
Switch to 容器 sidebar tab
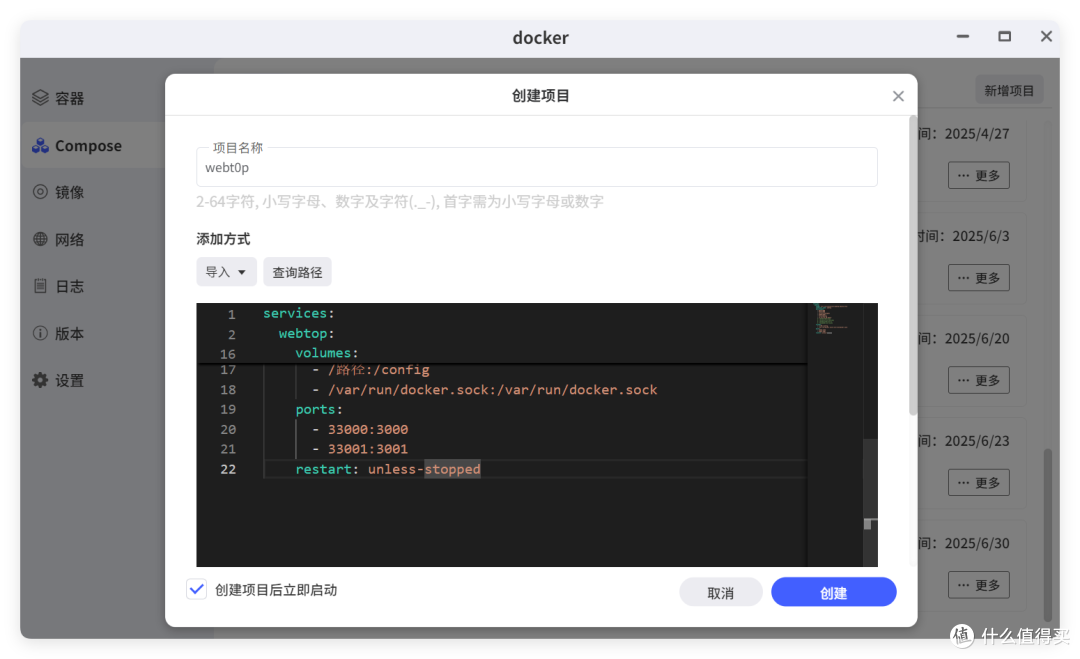pos(93,98)
